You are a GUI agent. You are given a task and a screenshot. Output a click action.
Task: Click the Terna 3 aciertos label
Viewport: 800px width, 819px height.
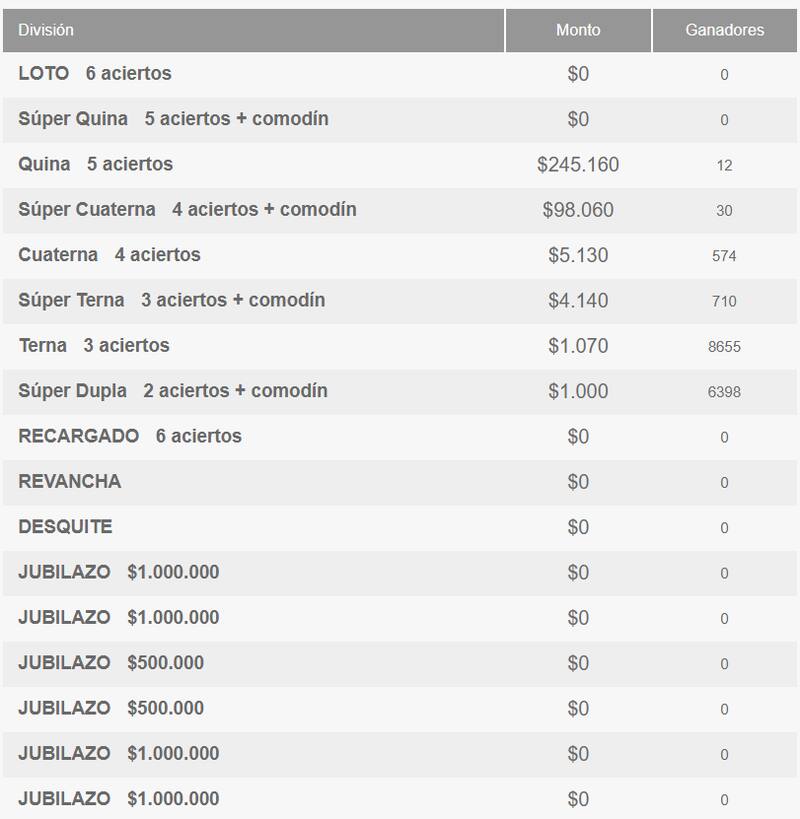tap(94, 346)
